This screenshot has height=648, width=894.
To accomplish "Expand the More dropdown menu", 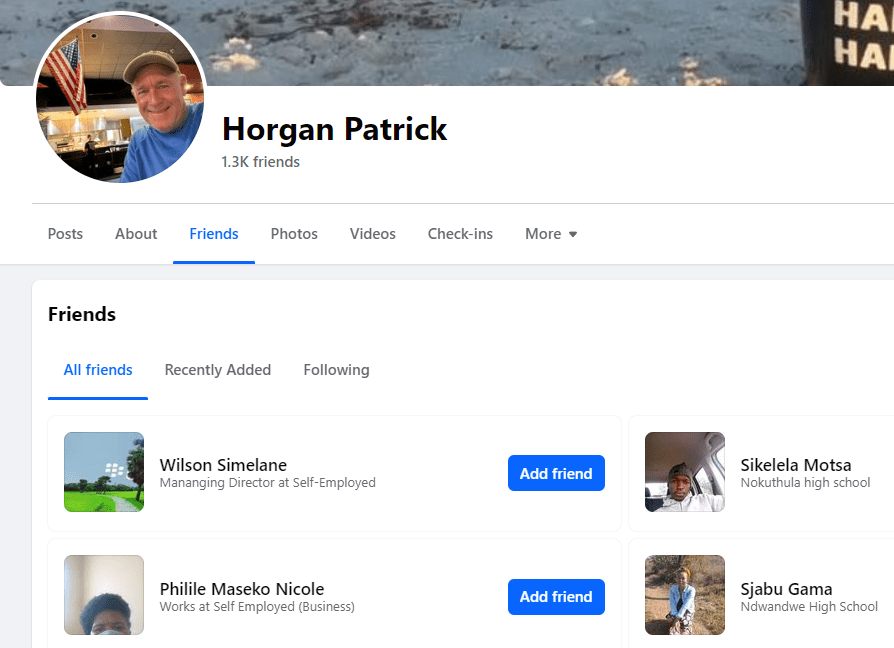I will [x=551, y=234].
